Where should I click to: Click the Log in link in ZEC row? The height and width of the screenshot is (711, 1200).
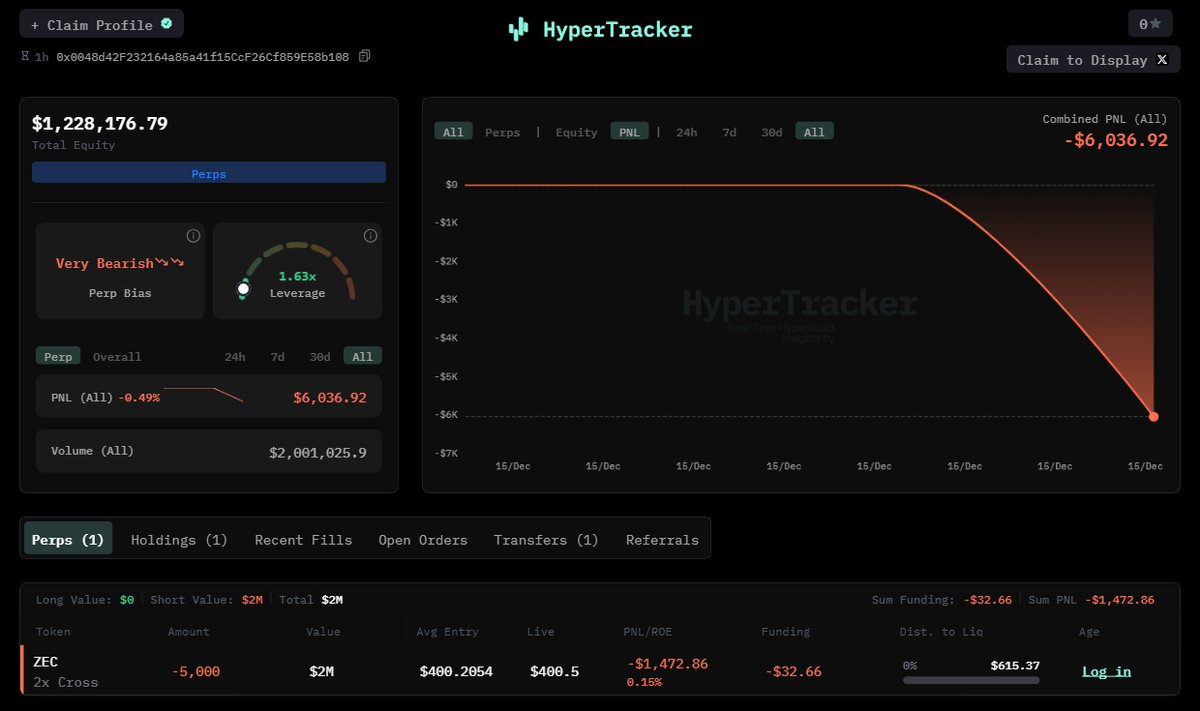point(1106,672)
